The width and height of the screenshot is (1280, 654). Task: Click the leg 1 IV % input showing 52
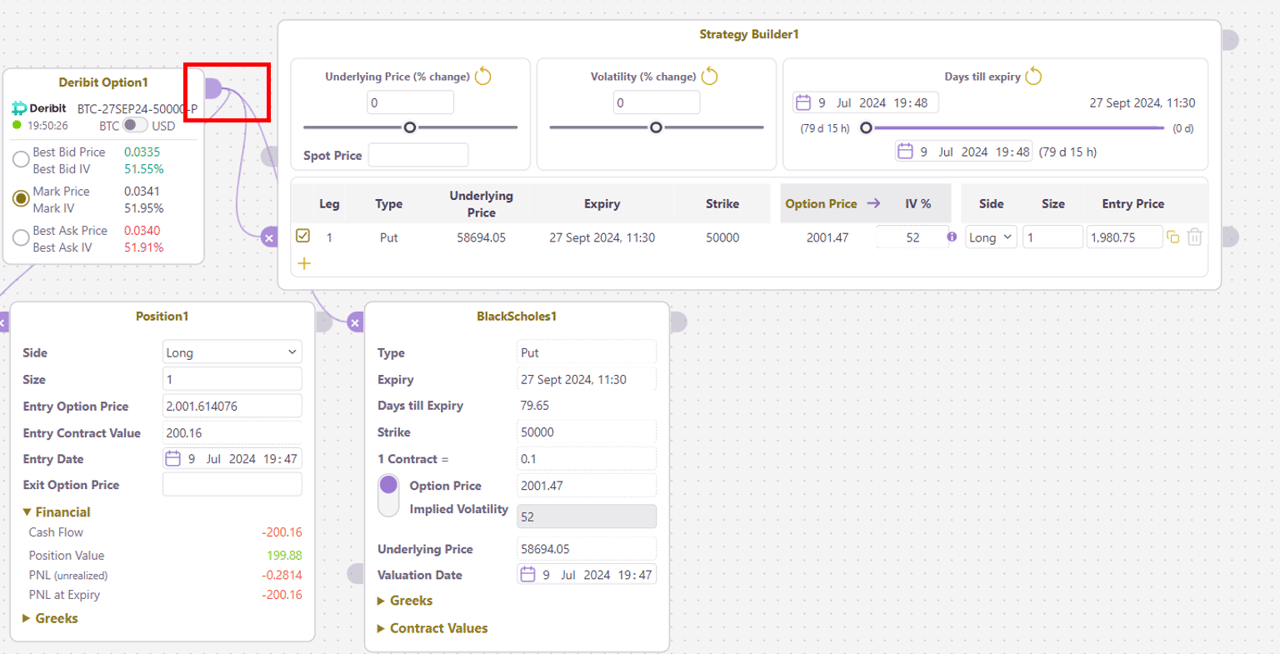click(910, 237)
